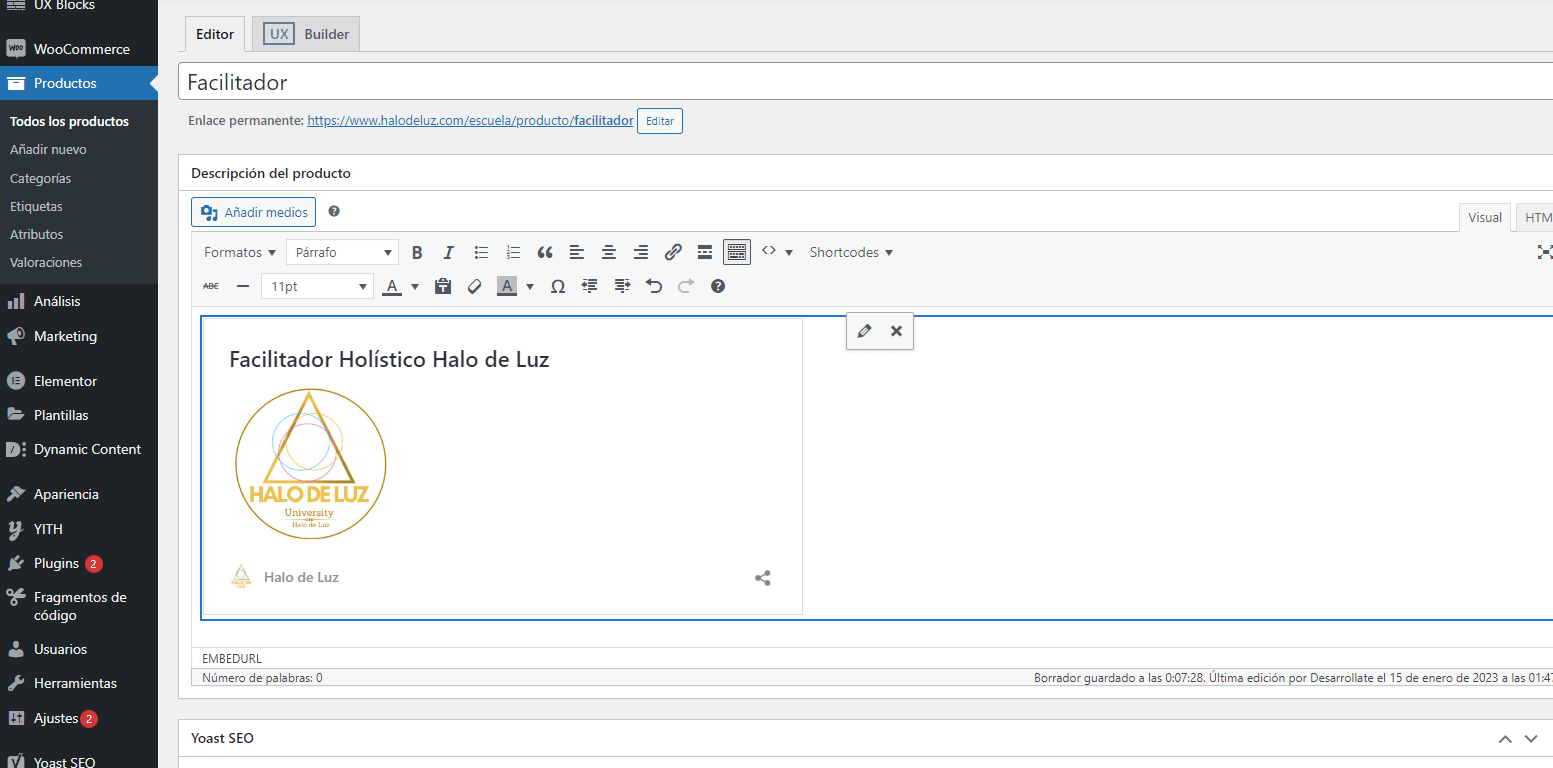Open the Shortcodes dropdown
Image resolution: width=1553 pixels, height=768 pixels.
coord(851,252)
